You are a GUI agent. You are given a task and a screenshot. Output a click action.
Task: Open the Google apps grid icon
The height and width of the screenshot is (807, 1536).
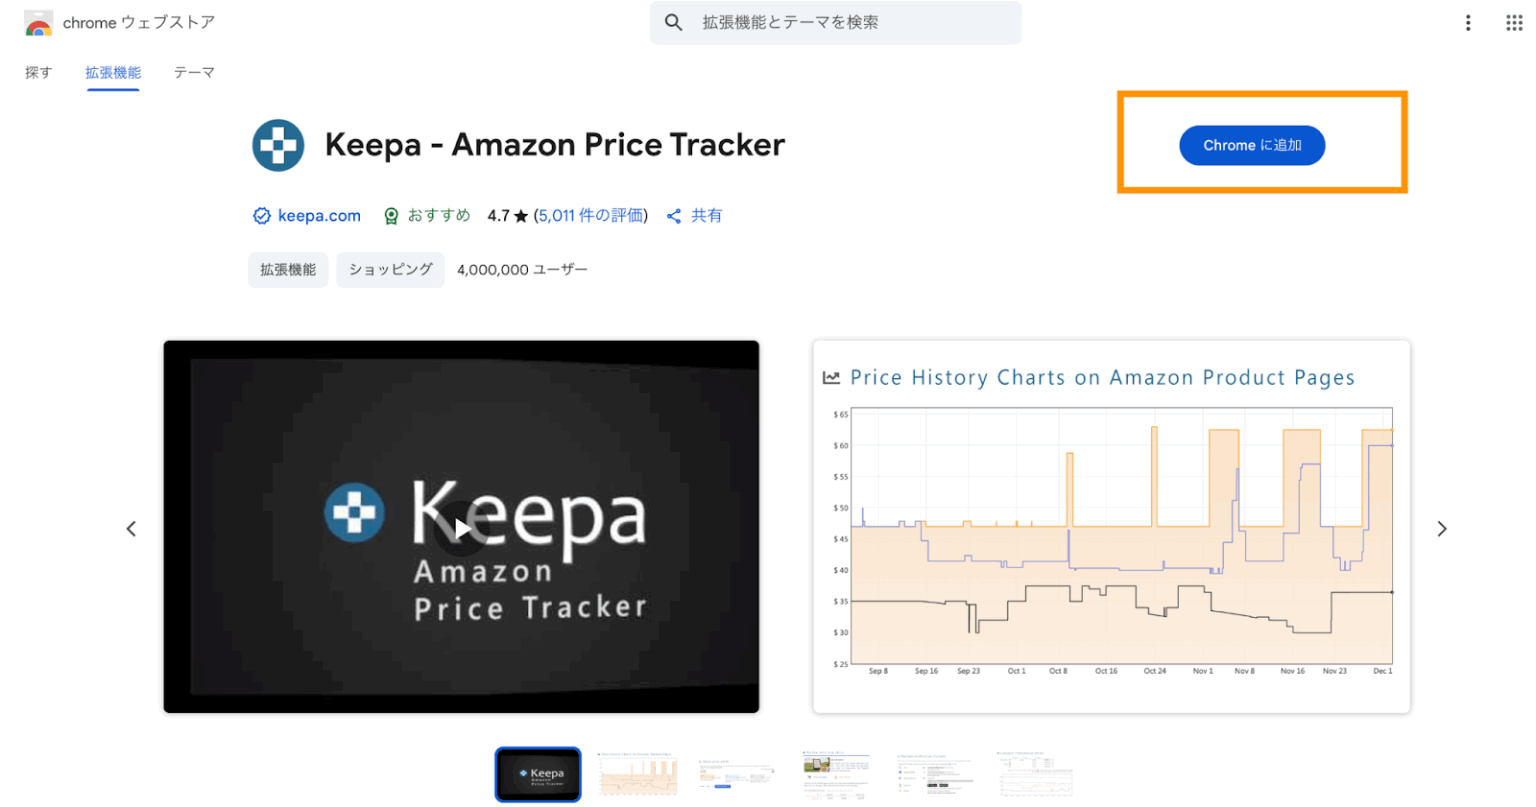click(1514, 22)
